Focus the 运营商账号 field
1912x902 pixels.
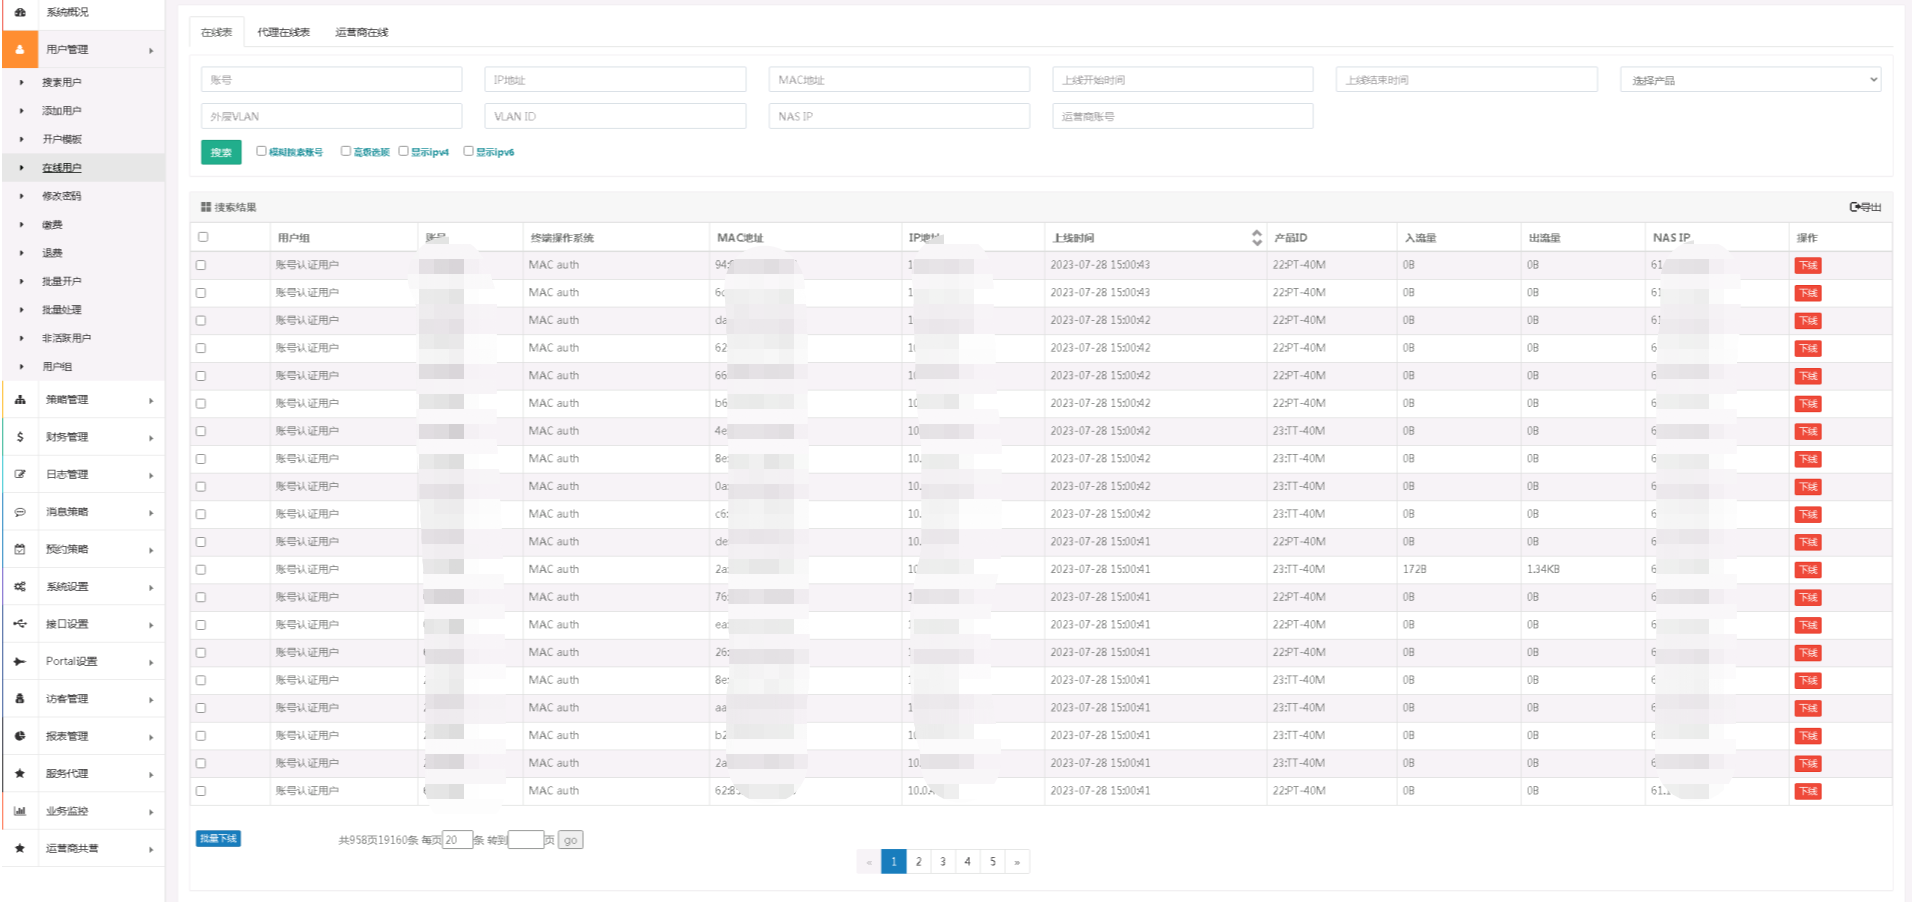click(1183, 116)
